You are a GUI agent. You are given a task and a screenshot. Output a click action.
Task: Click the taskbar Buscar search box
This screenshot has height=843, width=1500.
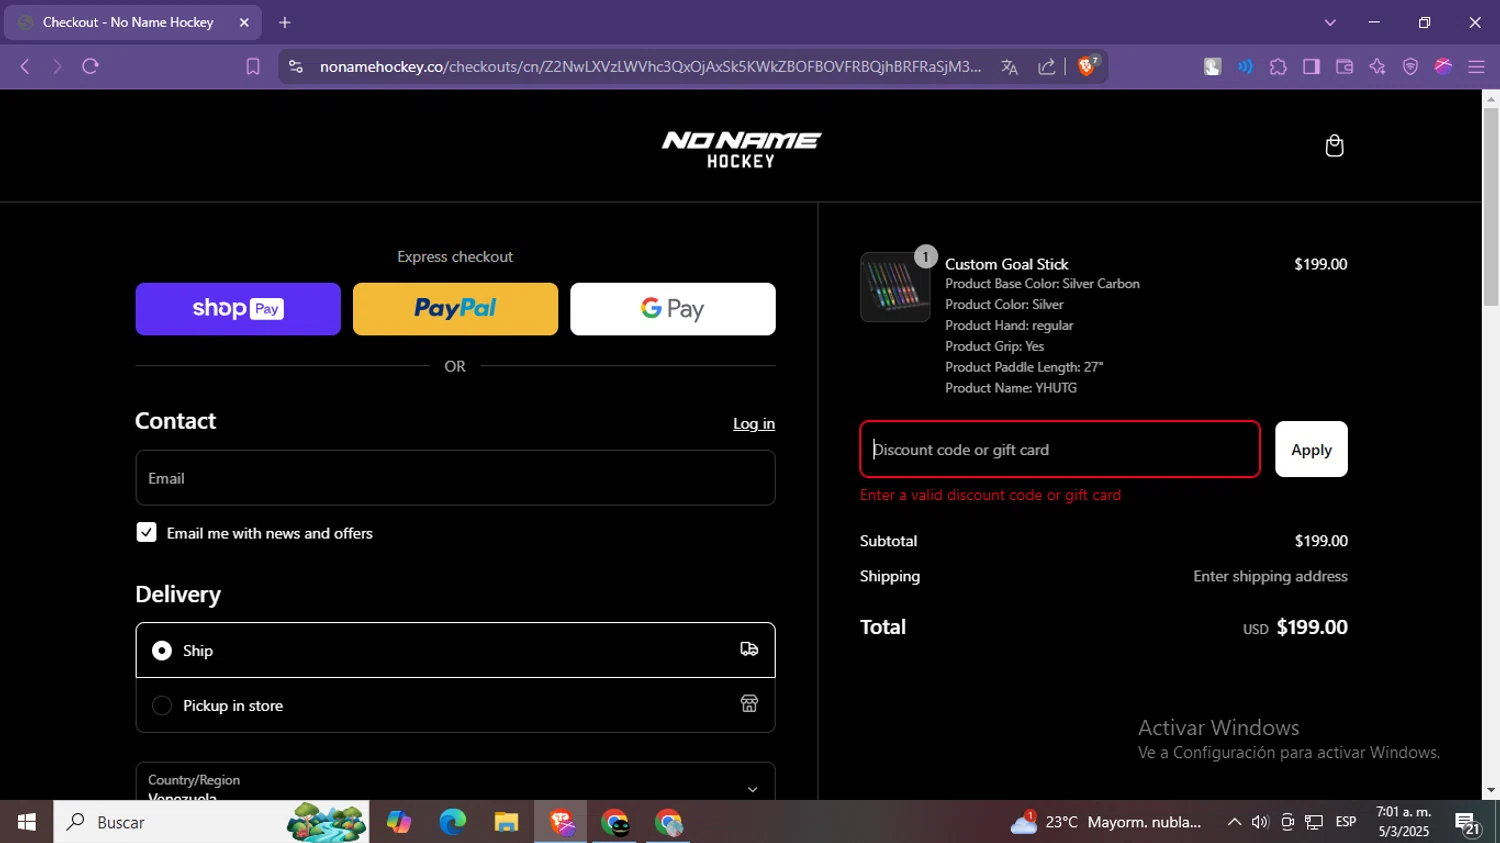coord(211,822)
